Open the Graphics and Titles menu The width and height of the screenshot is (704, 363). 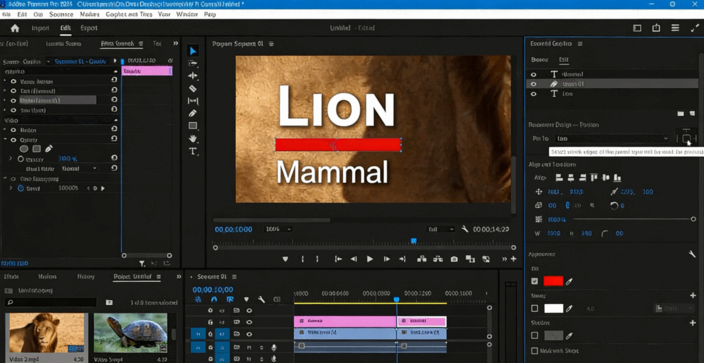click(129, 14)
